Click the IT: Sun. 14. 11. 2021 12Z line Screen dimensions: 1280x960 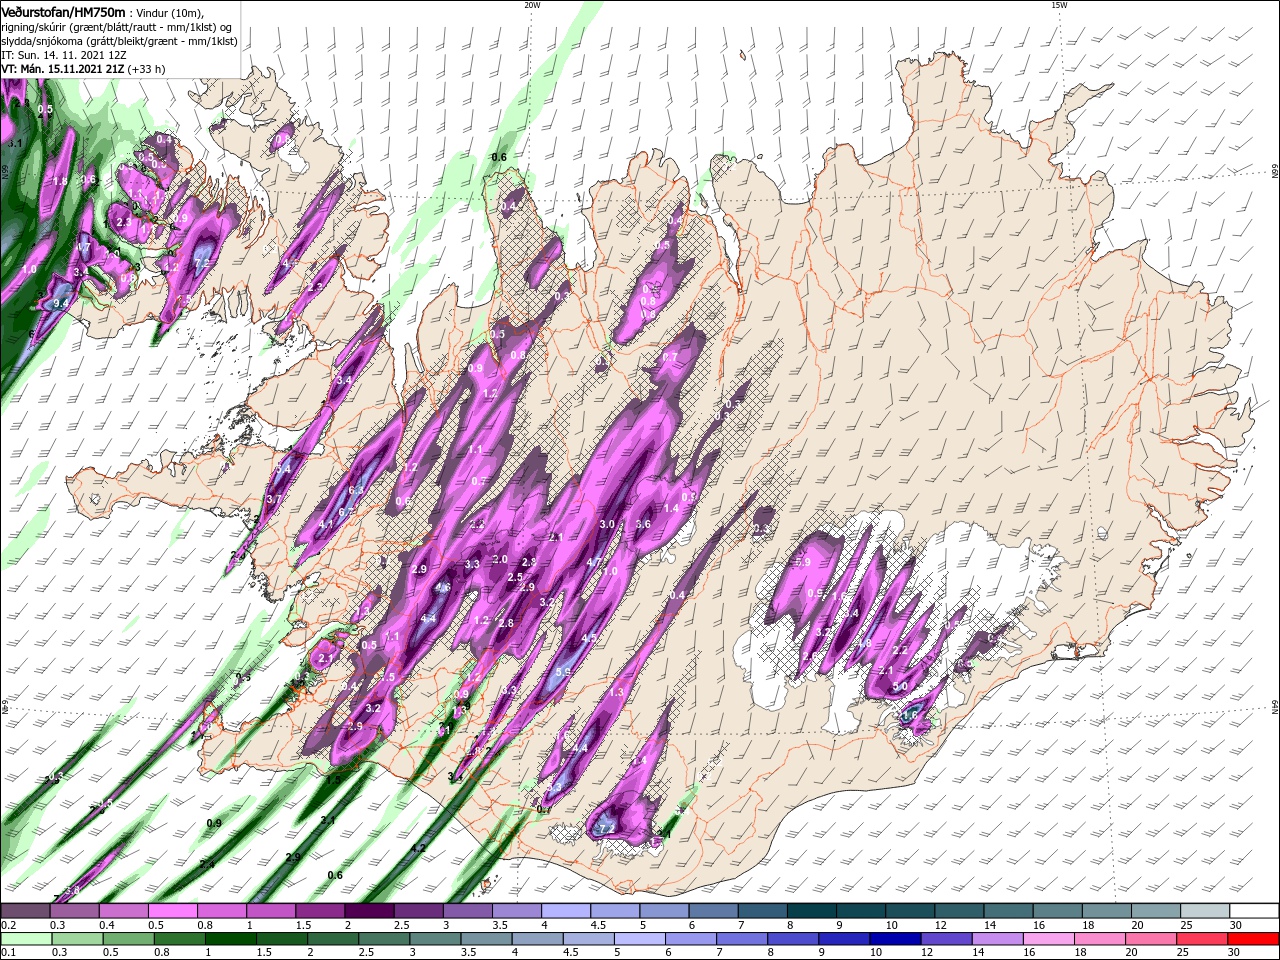click(x=63, y=55)
